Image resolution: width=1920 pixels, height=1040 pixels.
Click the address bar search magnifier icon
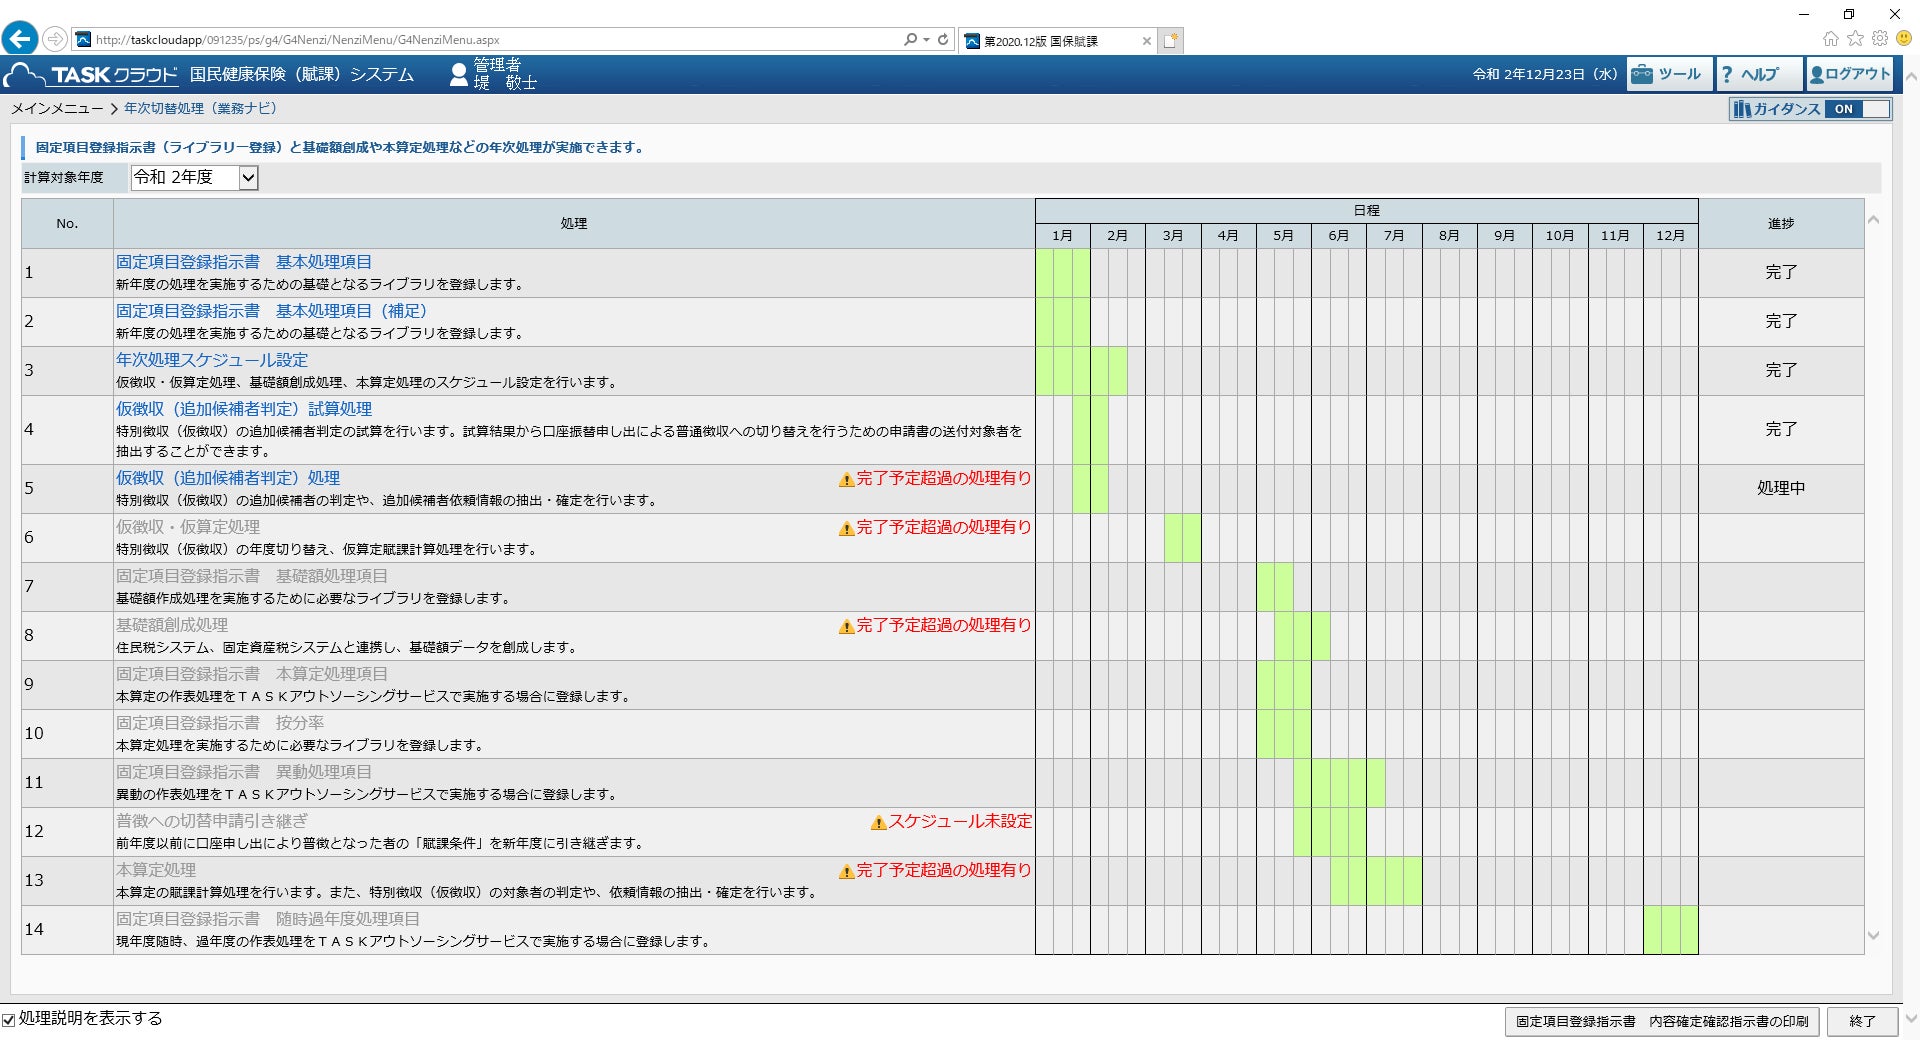click(910, 39)
